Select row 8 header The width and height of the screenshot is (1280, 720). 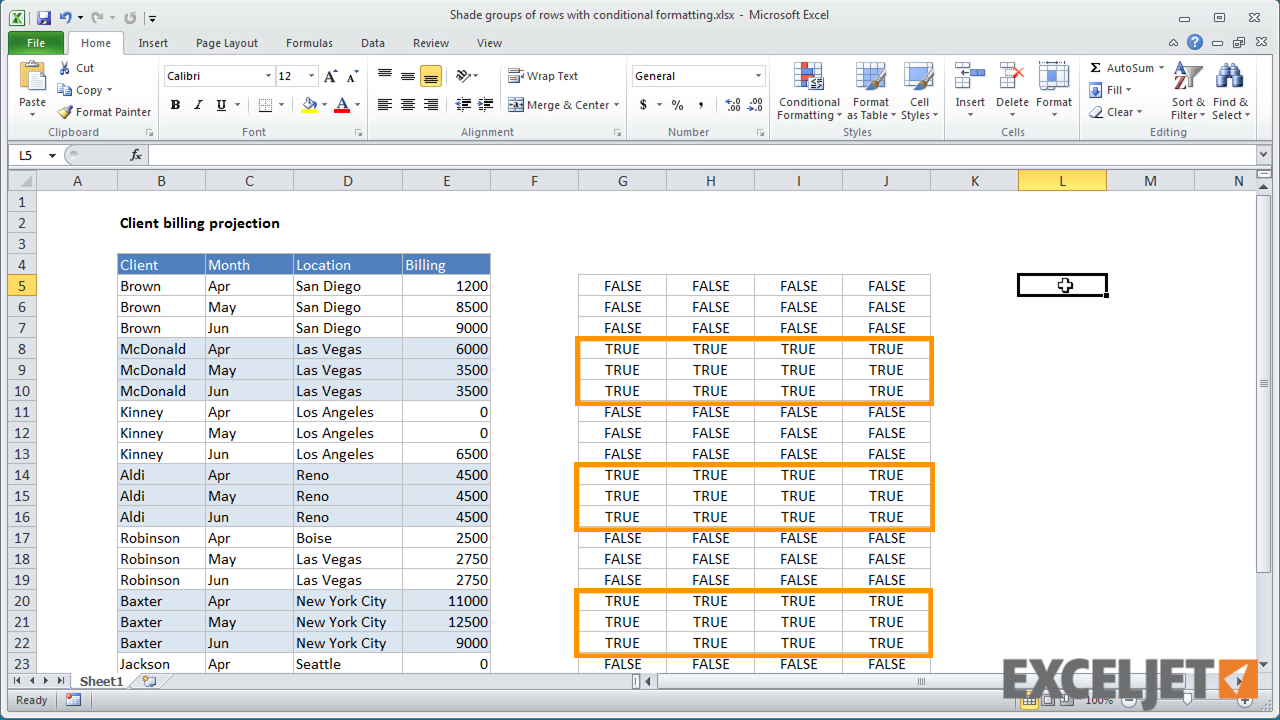(21, 349)
